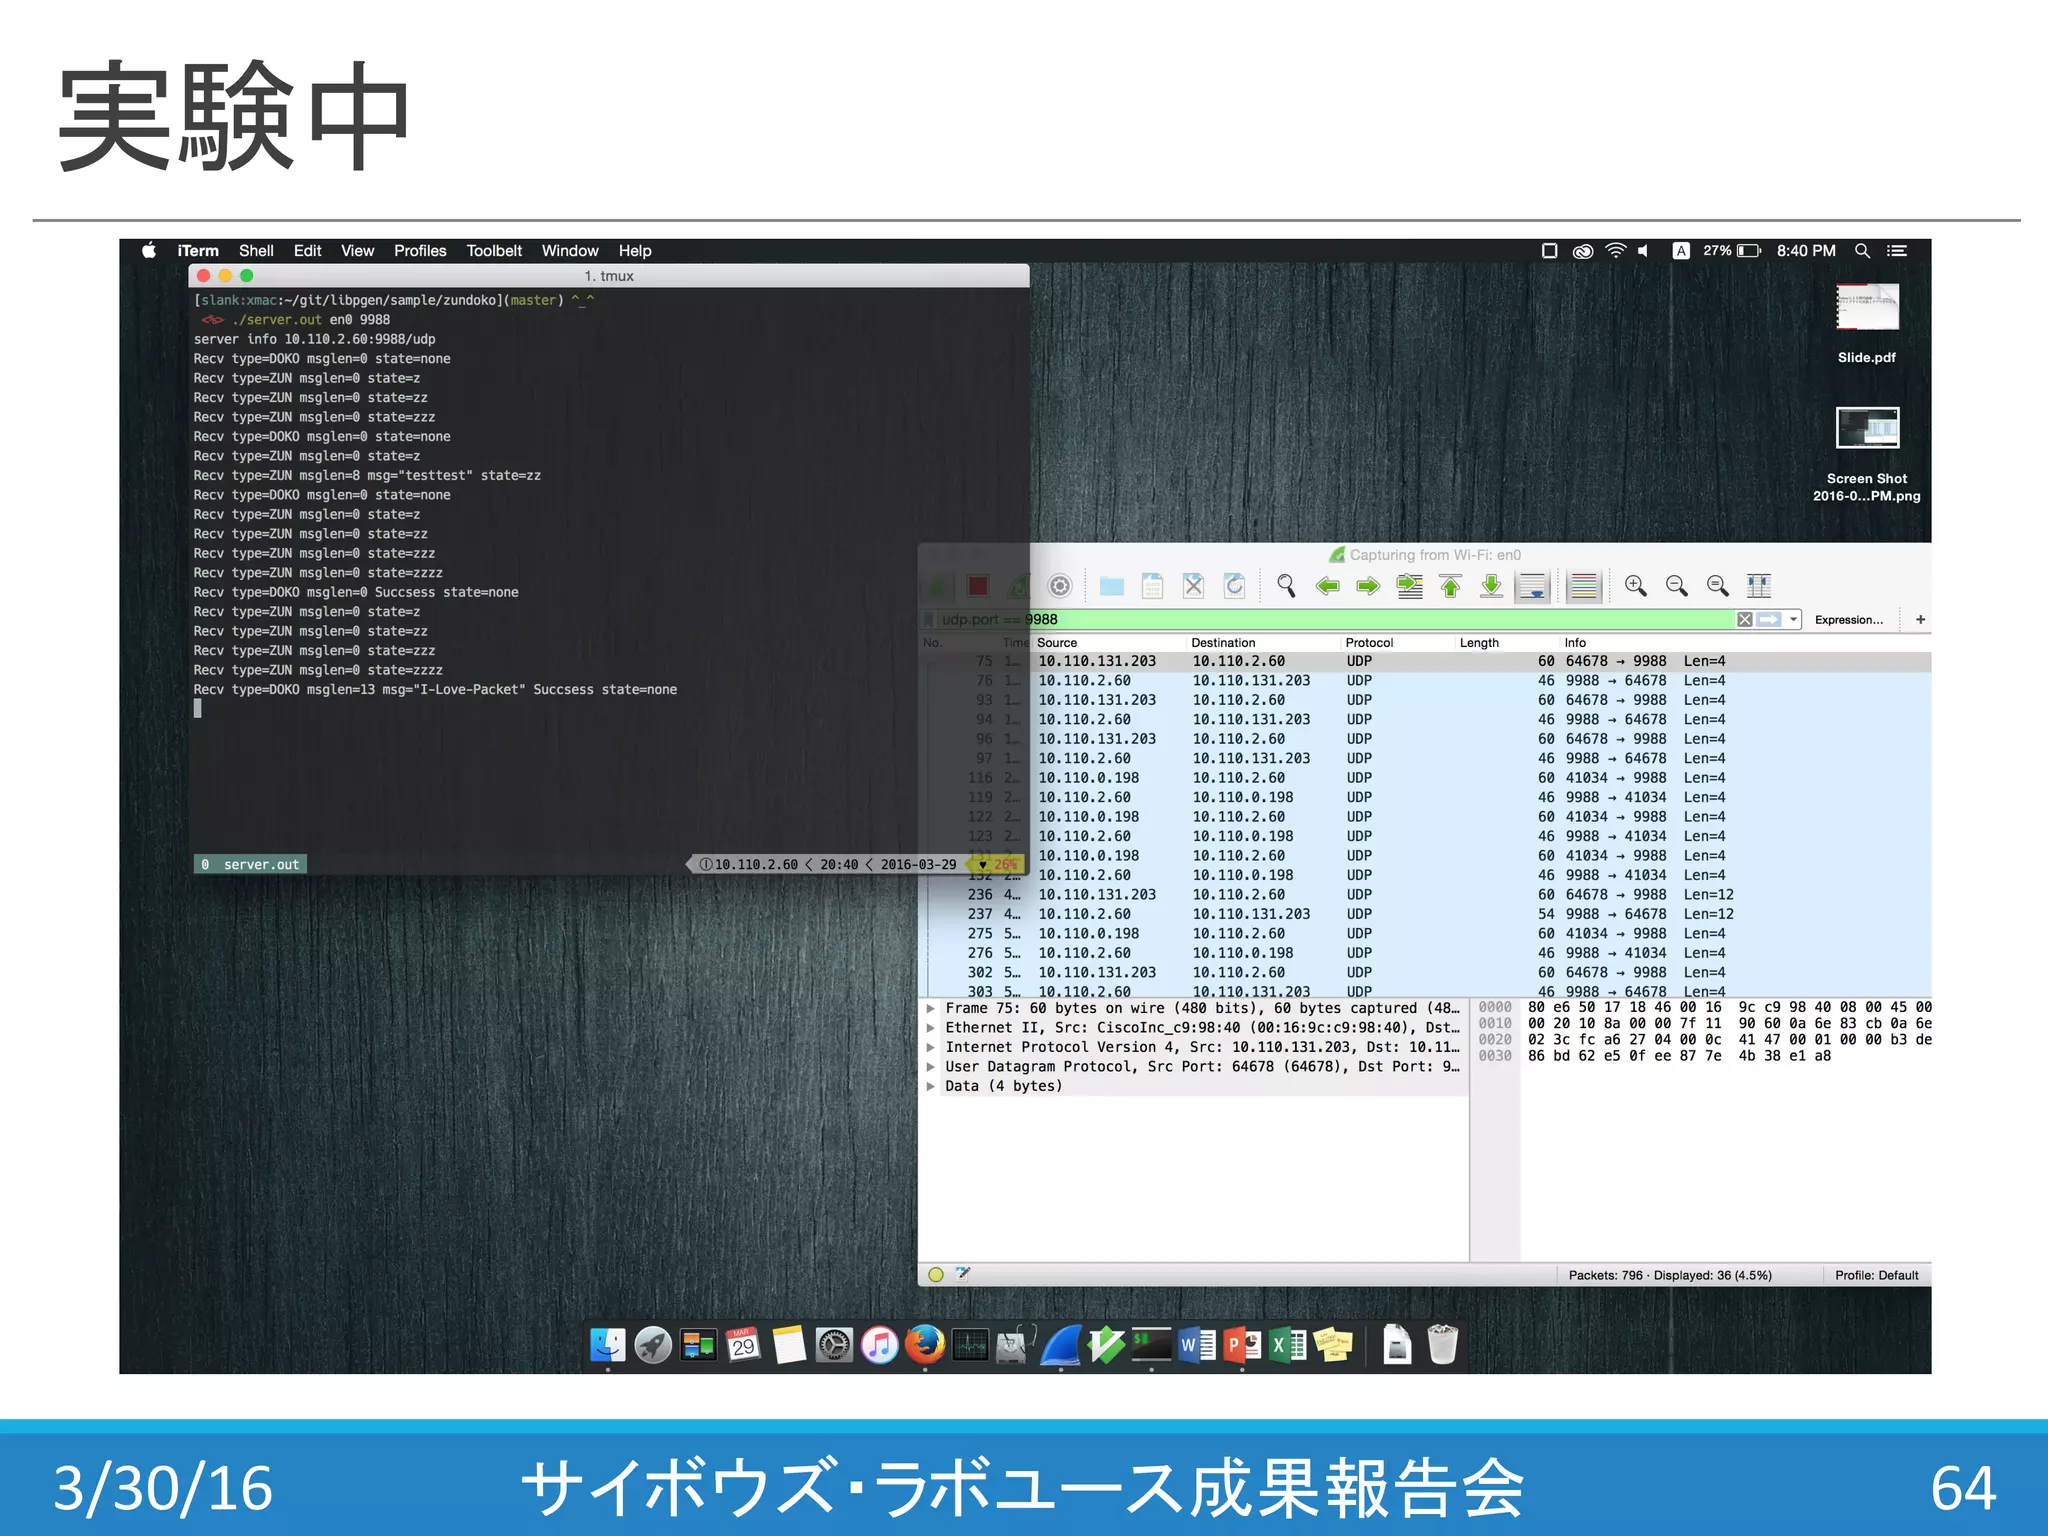Select packet 236 with Len=12
This screenshot has width=2048, height=1536.
pyautogui.click(x=1425, y=895)
